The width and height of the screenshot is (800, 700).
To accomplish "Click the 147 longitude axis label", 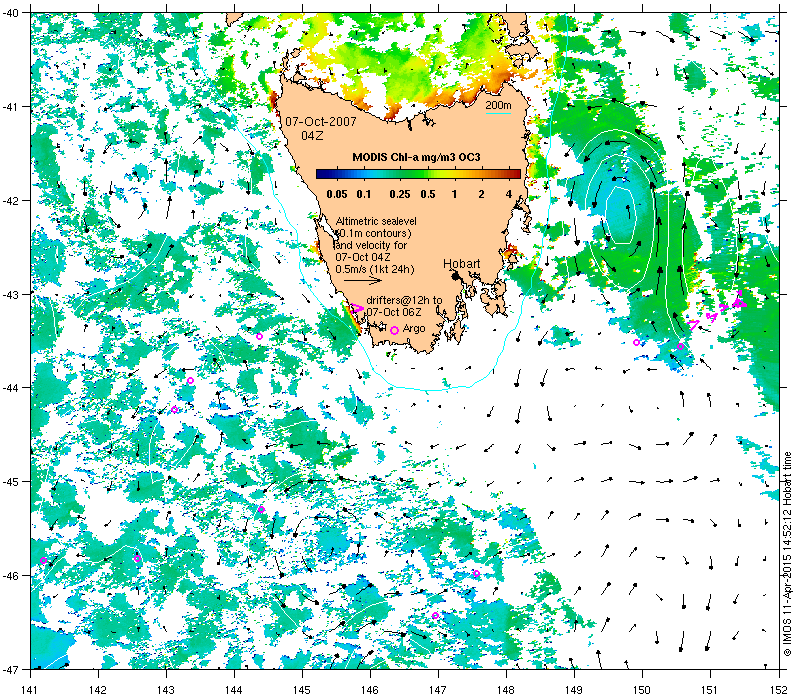I will point(438,690).
